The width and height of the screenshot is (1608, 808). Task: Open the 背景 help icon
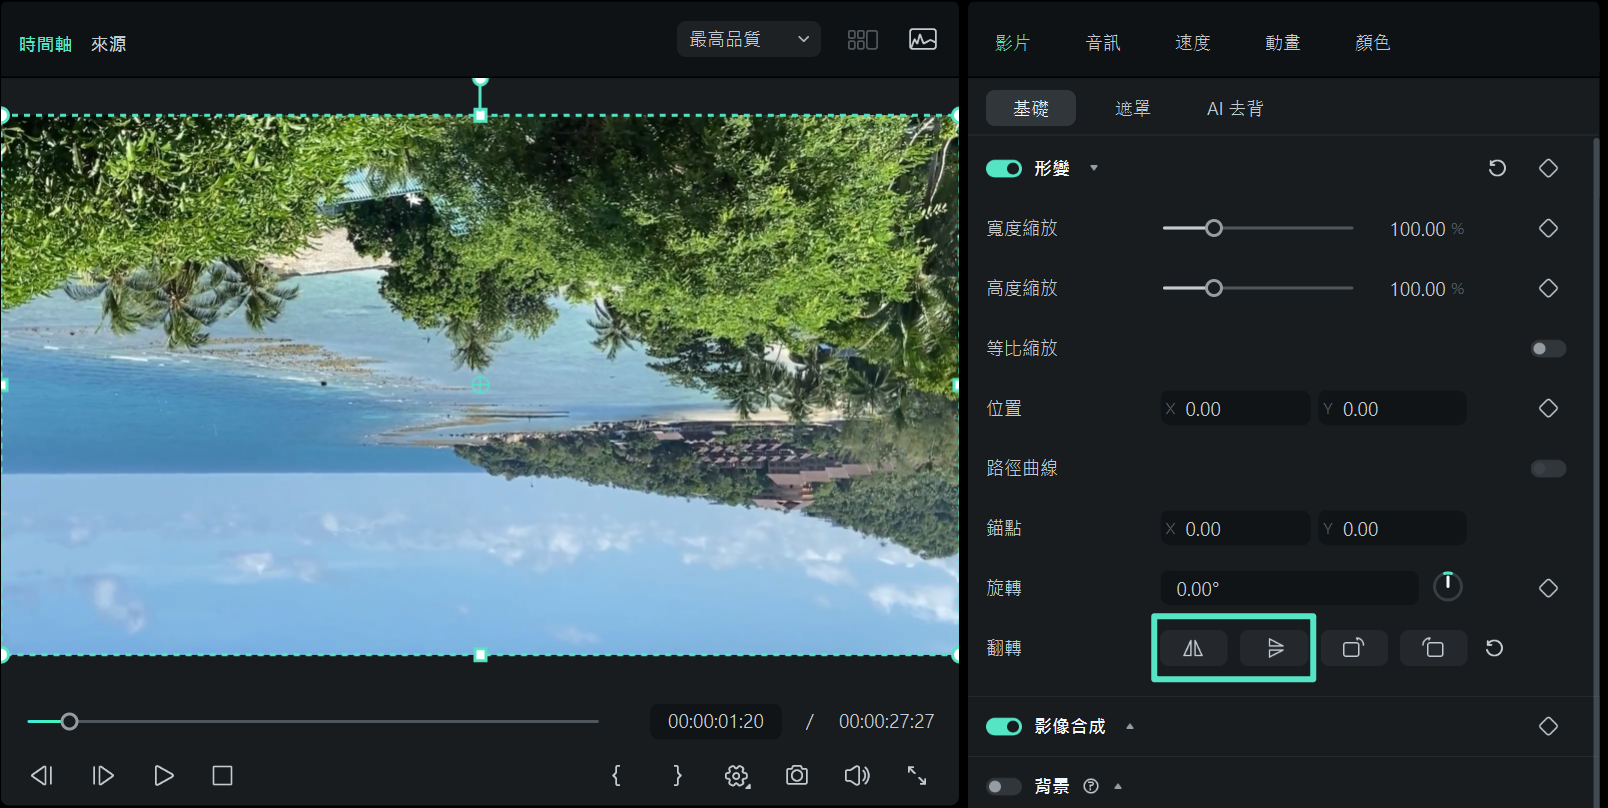[x=1091, y=786]
